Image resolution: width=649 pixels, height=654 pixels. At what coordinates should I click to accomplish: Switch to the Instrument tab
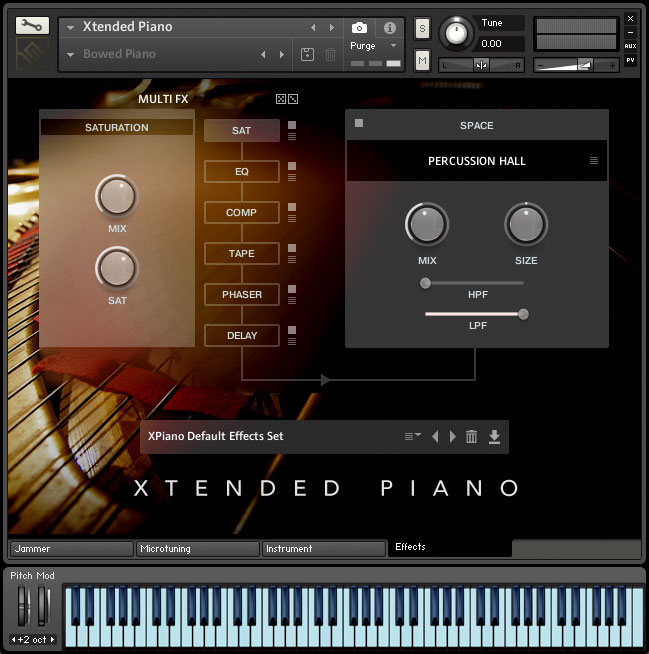(x=324, y=549)
